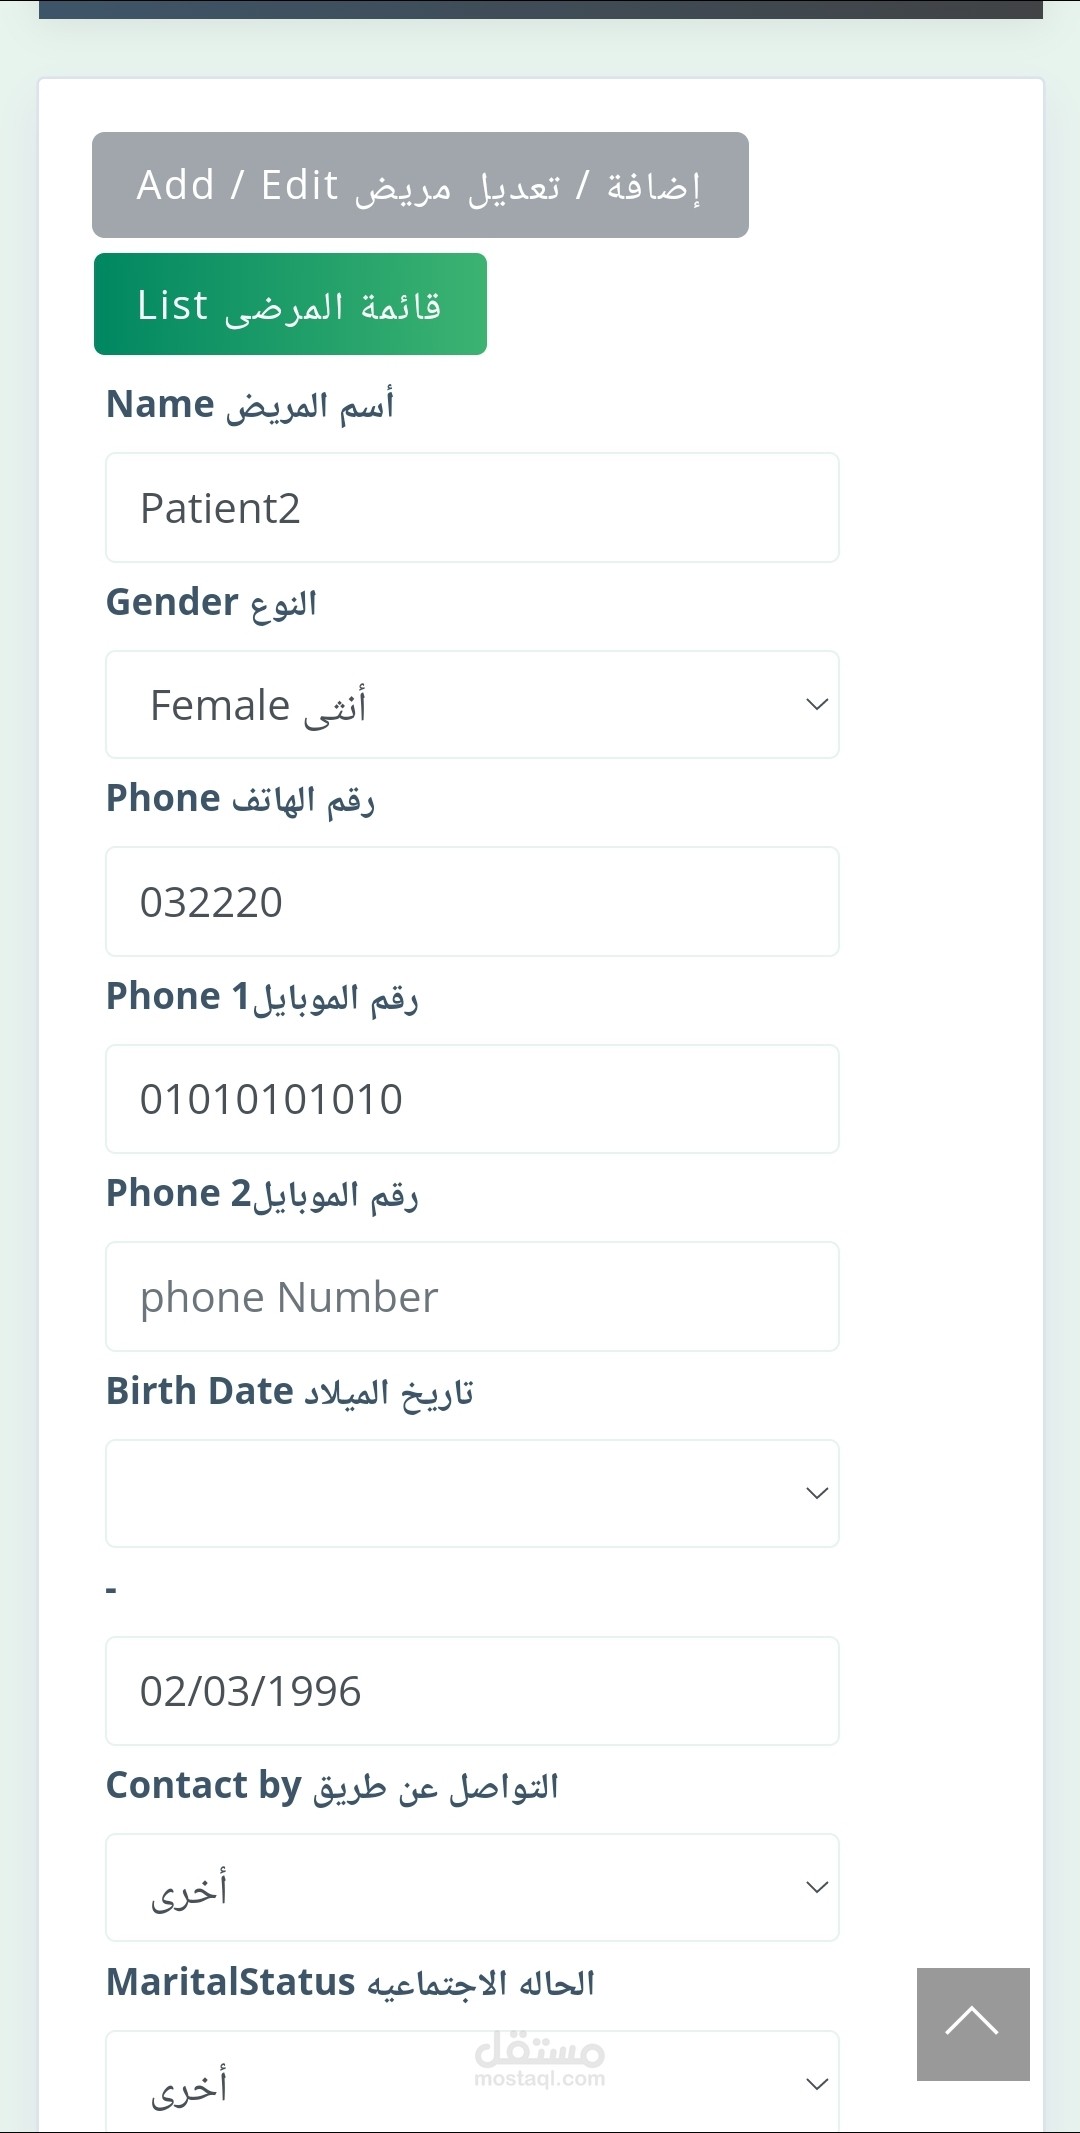Expand the Gender dropdown showing Female
The image size is (1080, 2133).
[472, 705]
